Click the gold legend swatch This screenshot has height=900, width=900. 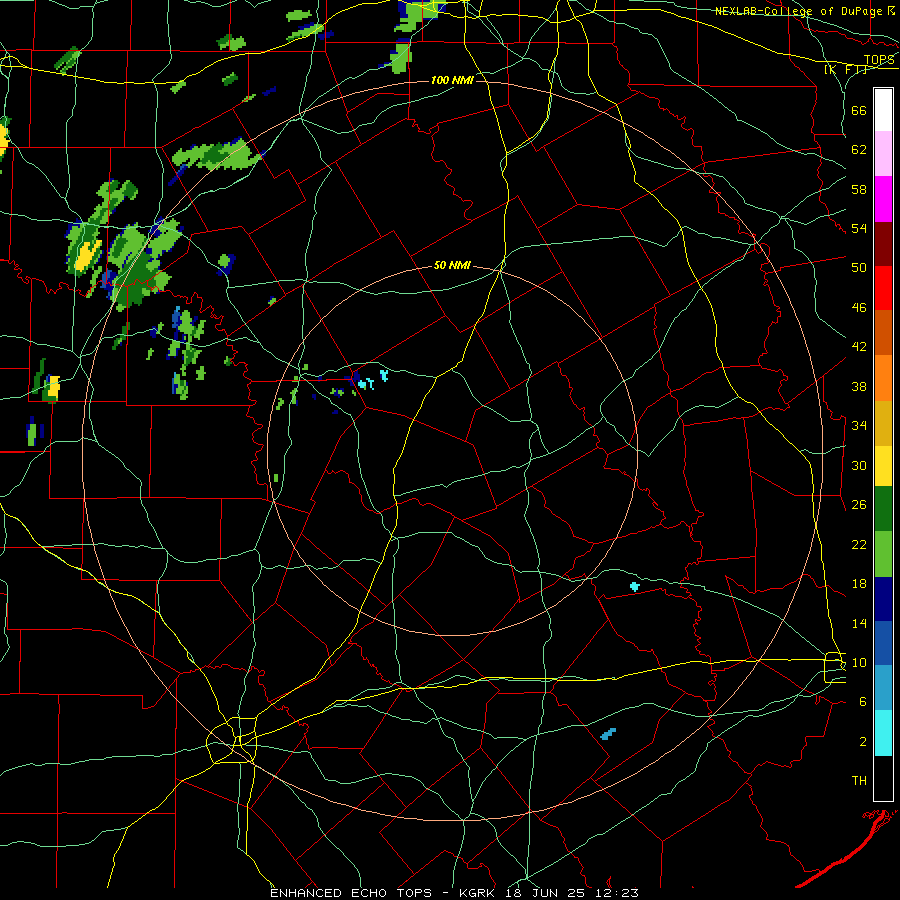tap(883, 424)
